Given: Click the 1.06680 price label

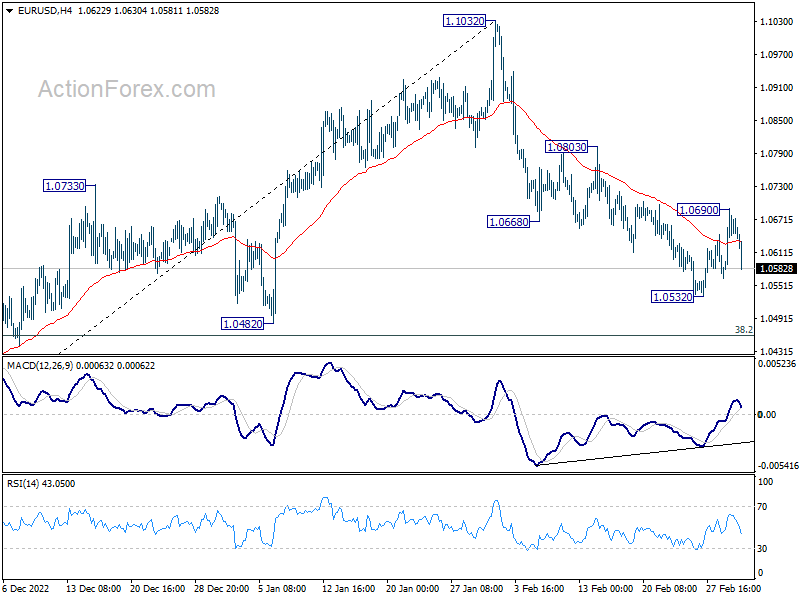Looking at the screenshot, I should pyautogui.click(x=509, y=222).
